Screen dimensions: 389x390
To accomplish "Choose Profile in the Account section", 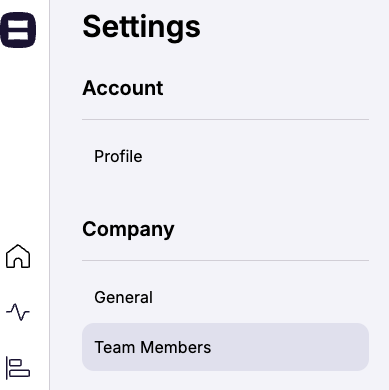I will tap(118, 156).
